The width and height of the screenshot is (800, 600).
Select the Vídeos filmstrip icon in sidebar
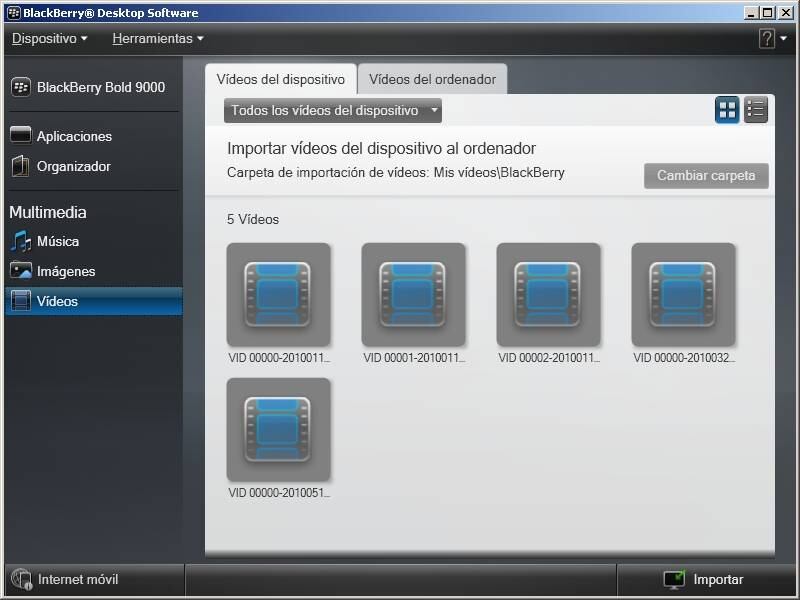(x=21, y=301)
